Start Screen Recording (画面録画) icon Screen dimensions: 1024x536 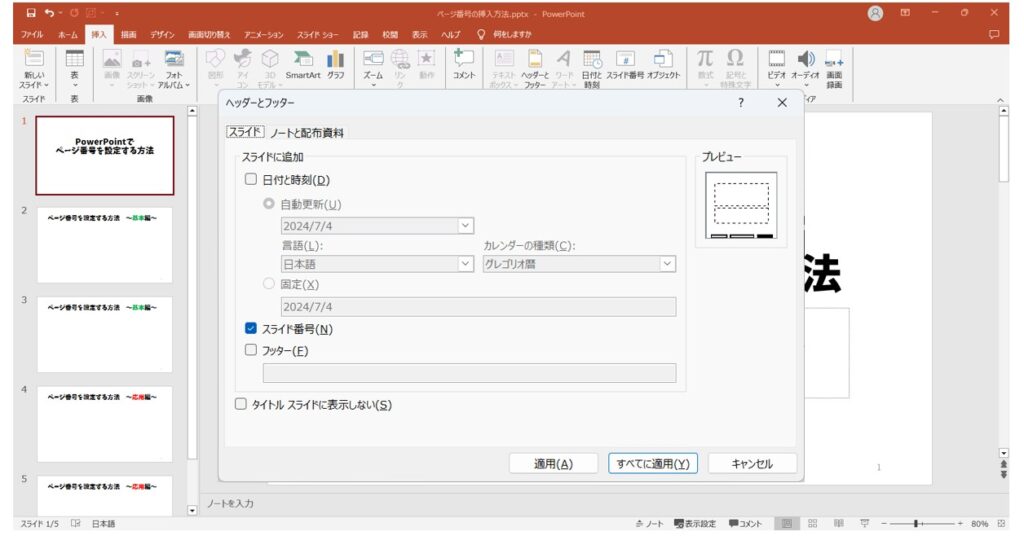coord(834,60)
